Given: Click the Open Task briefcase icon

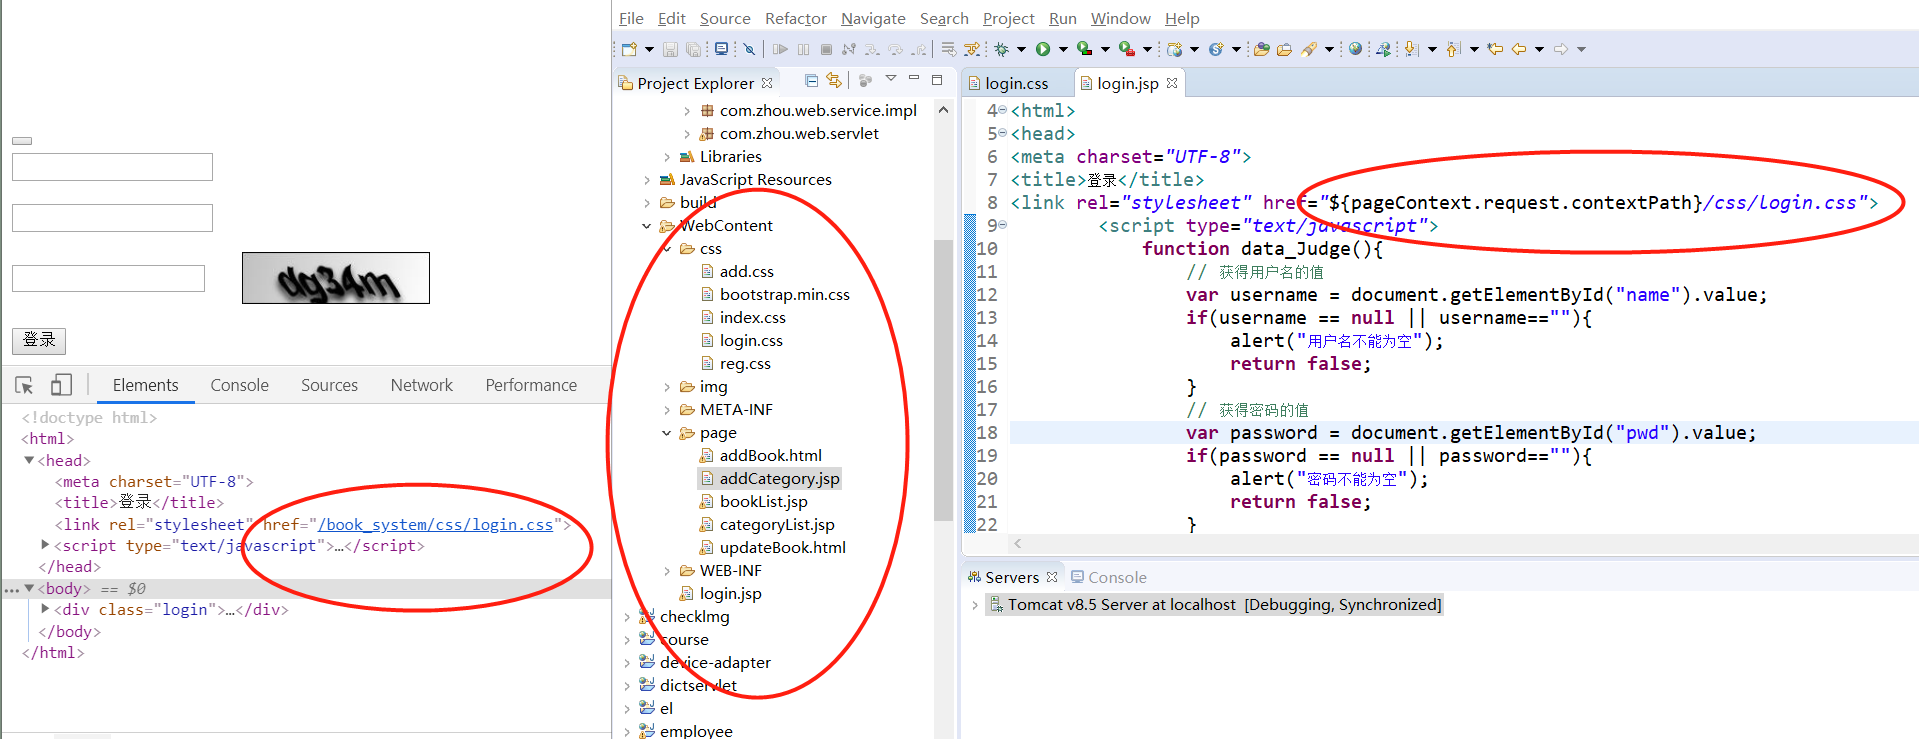Looking at the screenshot, I should pos(1285,49).
